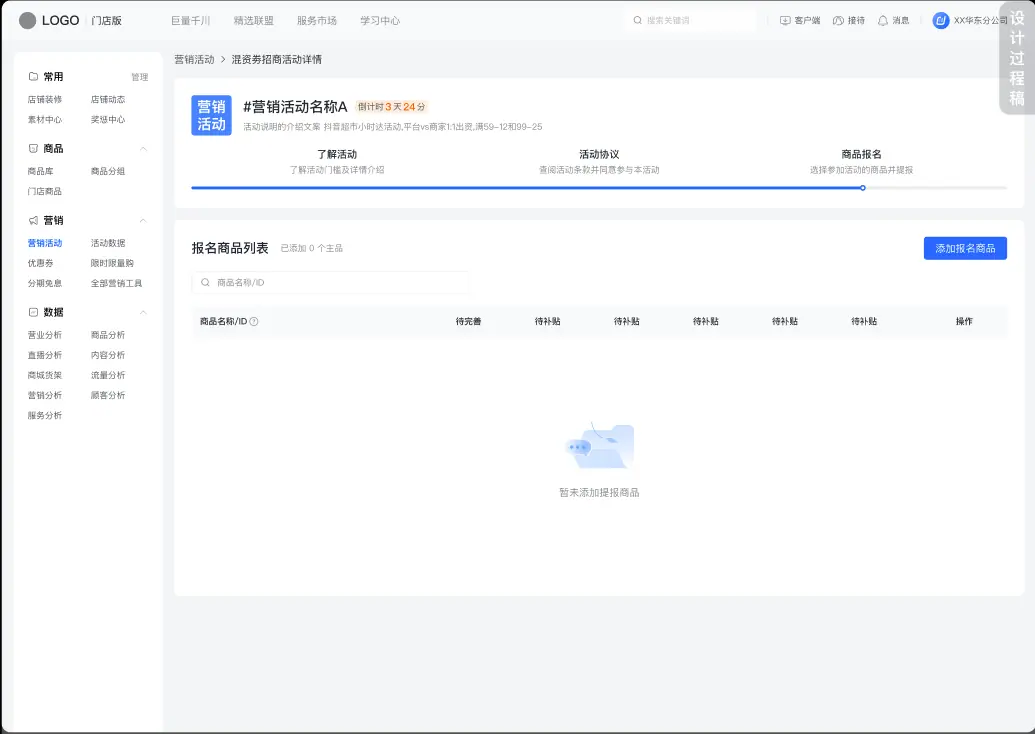Open 服务分析 in sidebar
Viewport: 1035px width, 734px height.
(45, 415)
